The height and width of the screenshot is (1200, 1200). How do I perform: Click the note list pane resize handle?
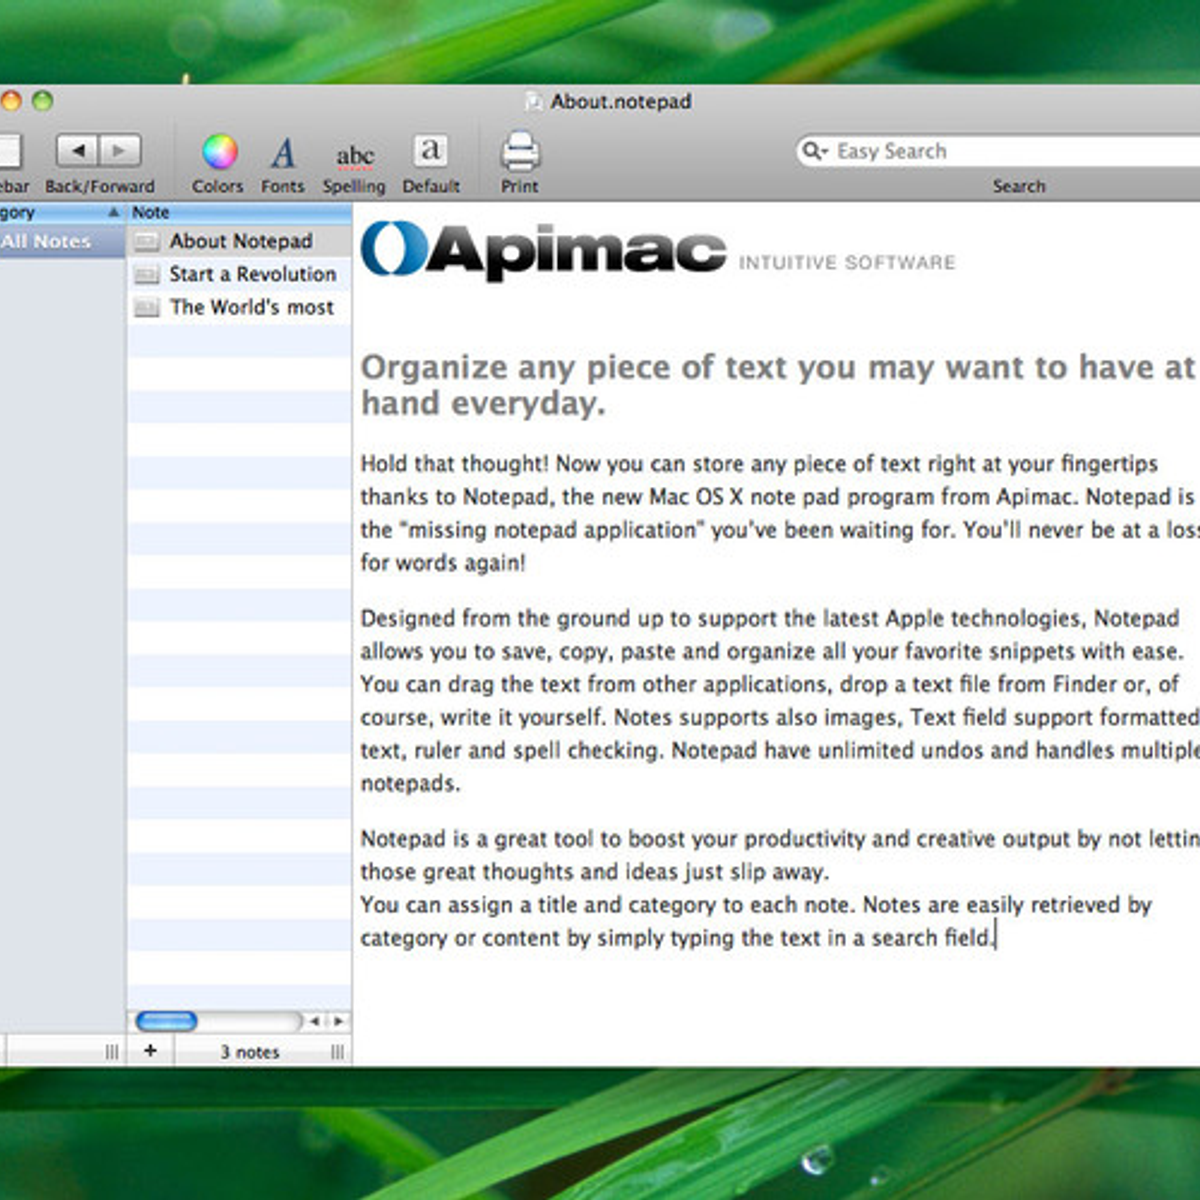coord(337,1052)
